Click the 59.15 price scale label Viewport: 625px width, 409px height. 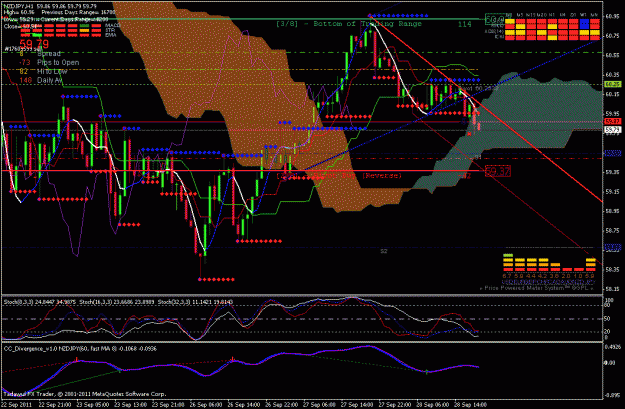(612, 192)
